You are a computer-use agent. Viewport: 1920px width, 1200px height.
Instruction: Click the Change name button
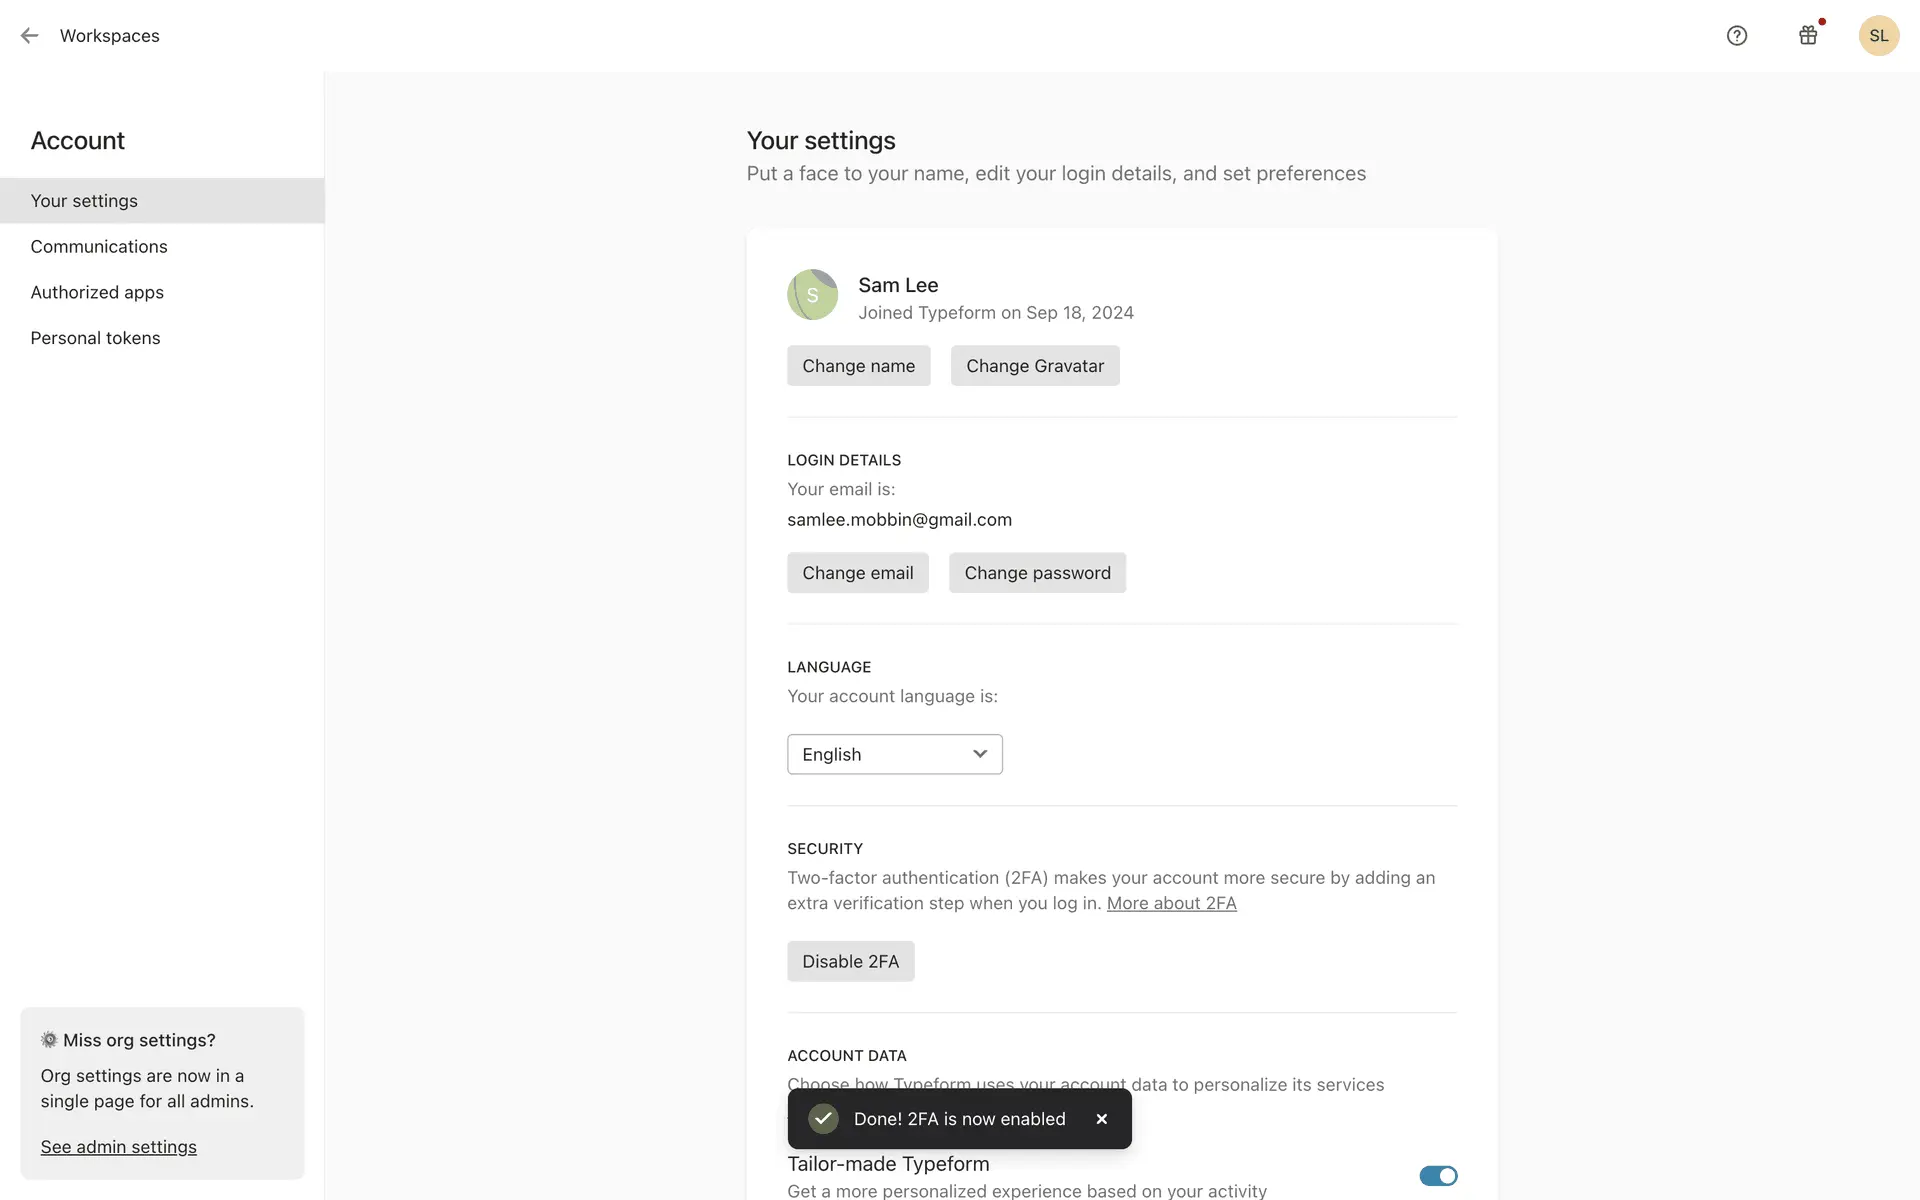858,366
